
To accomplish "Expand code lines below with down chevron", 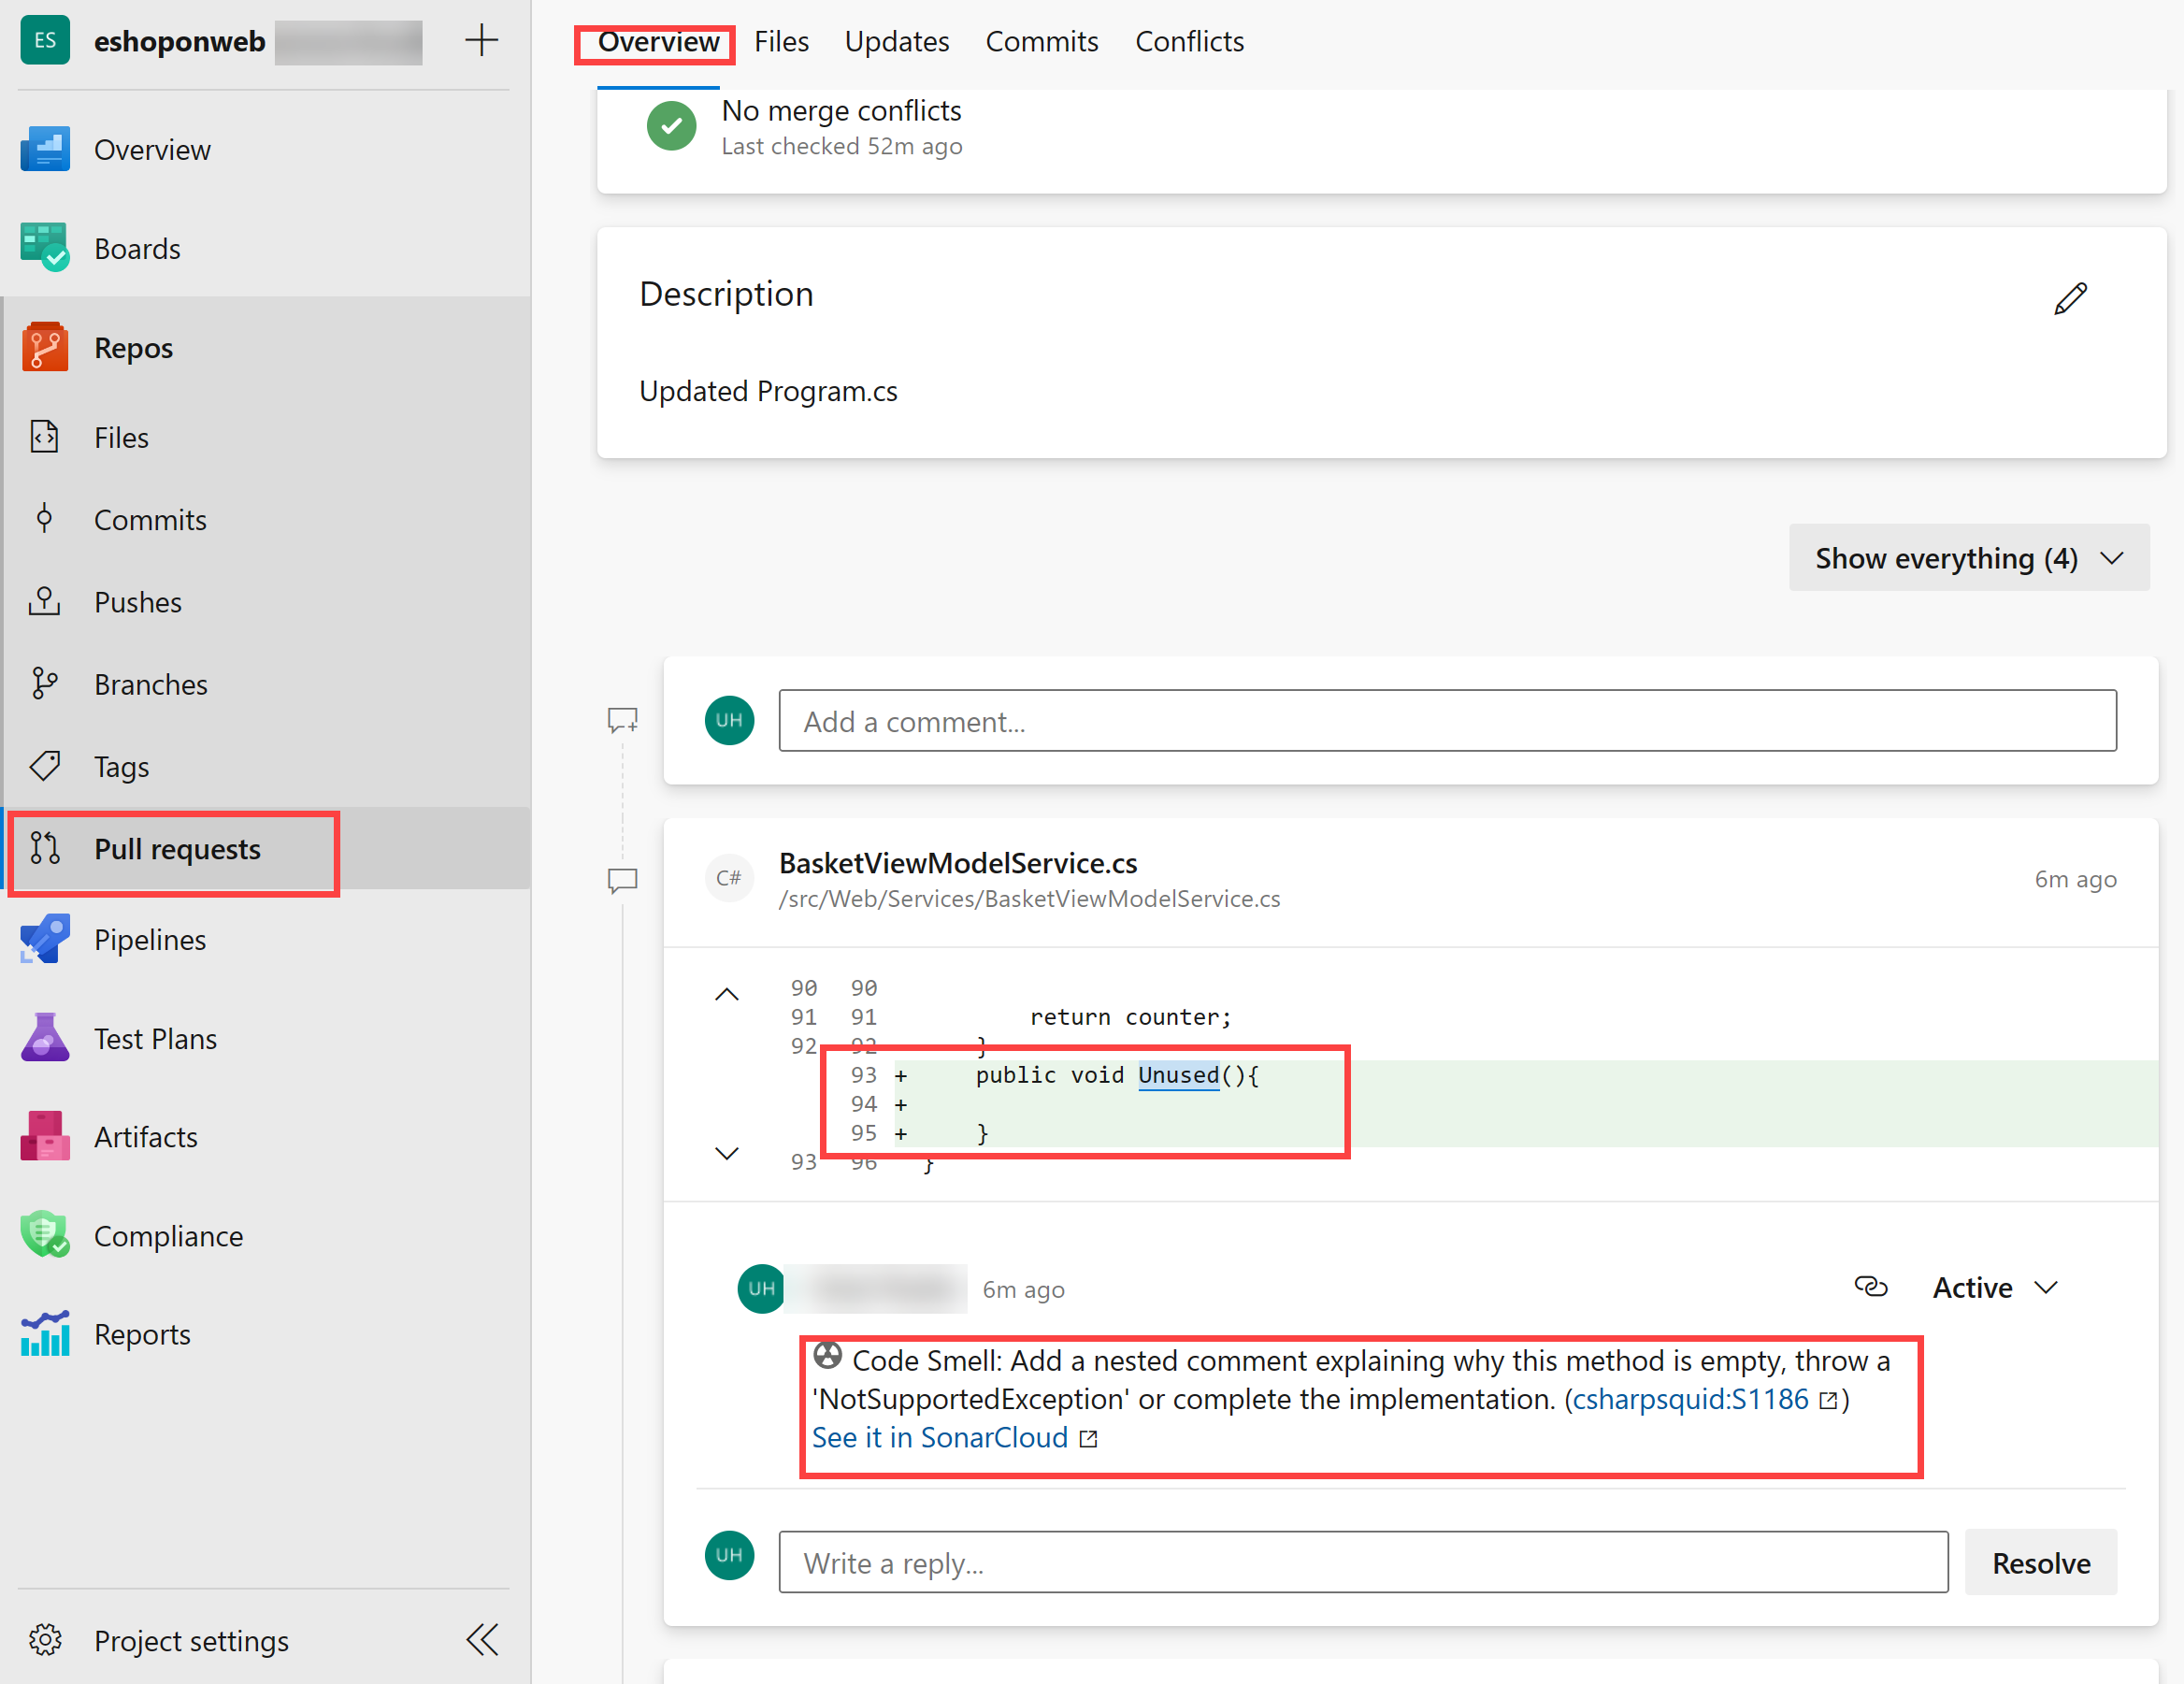I will (727, 1153).
